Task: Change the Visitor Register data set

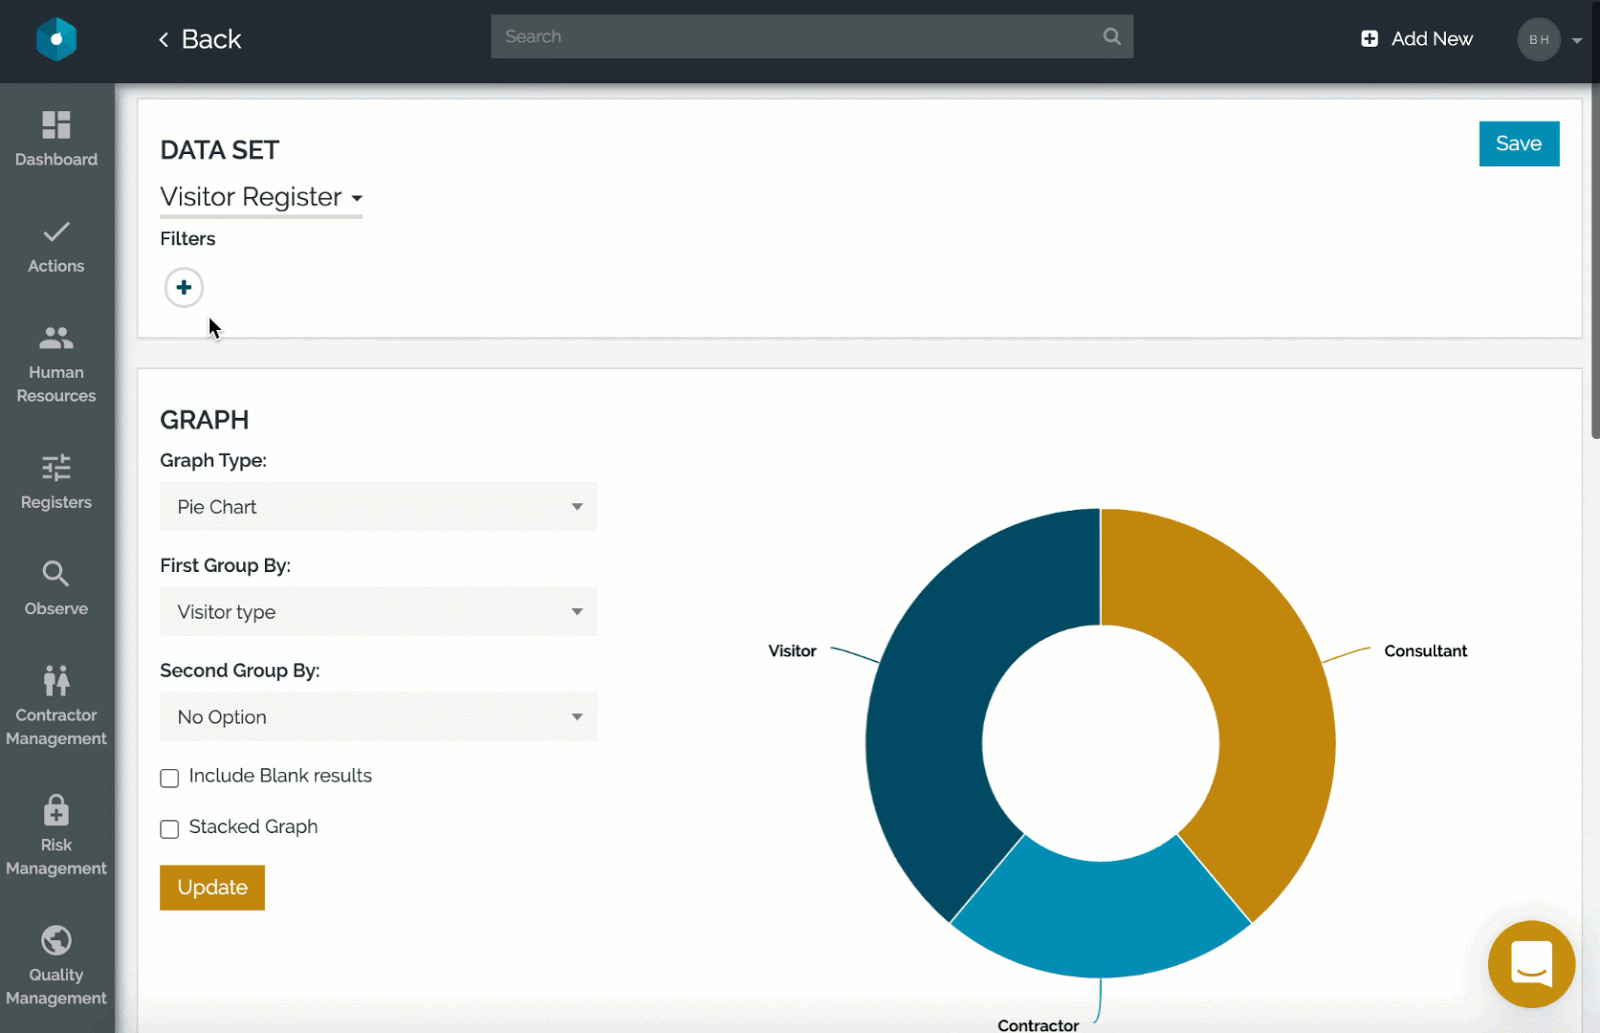Action: pyautogui.click(x=260, y=197)
